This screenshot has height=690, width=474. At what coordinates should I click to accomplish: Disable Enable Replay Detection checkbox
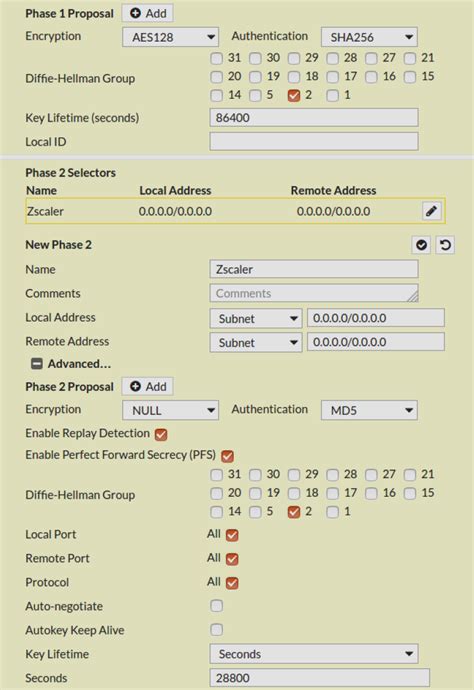click(x=161, y=434)
